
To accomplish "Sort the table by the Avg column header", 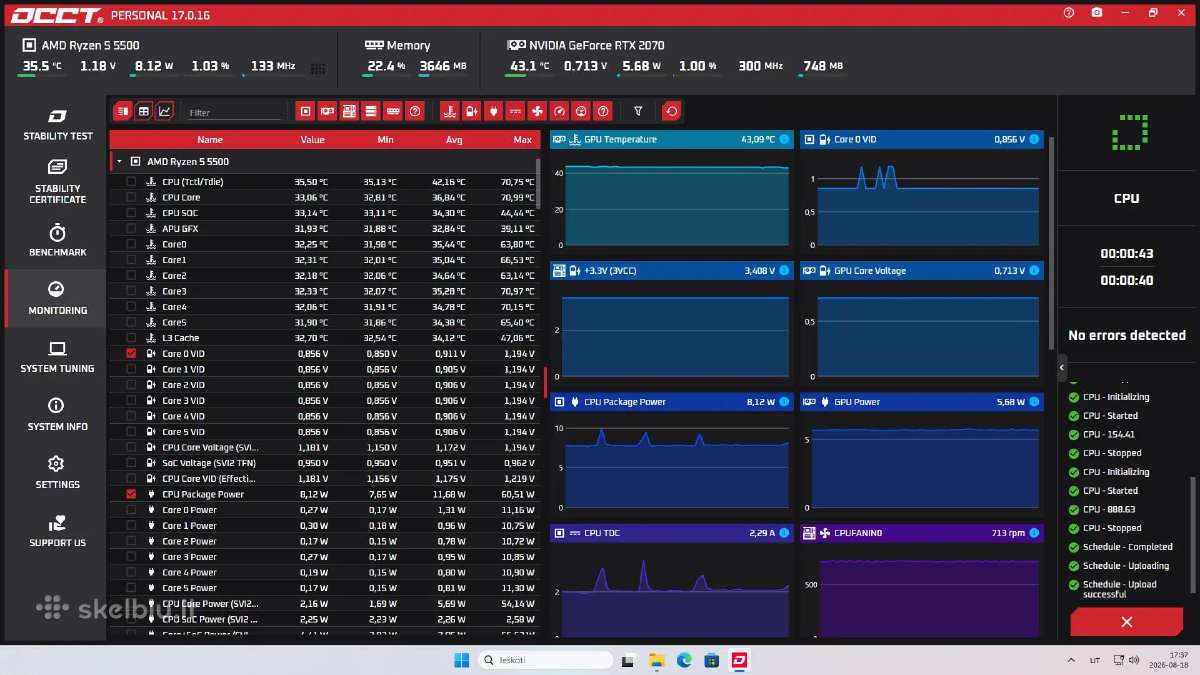I will coord(454,140).
